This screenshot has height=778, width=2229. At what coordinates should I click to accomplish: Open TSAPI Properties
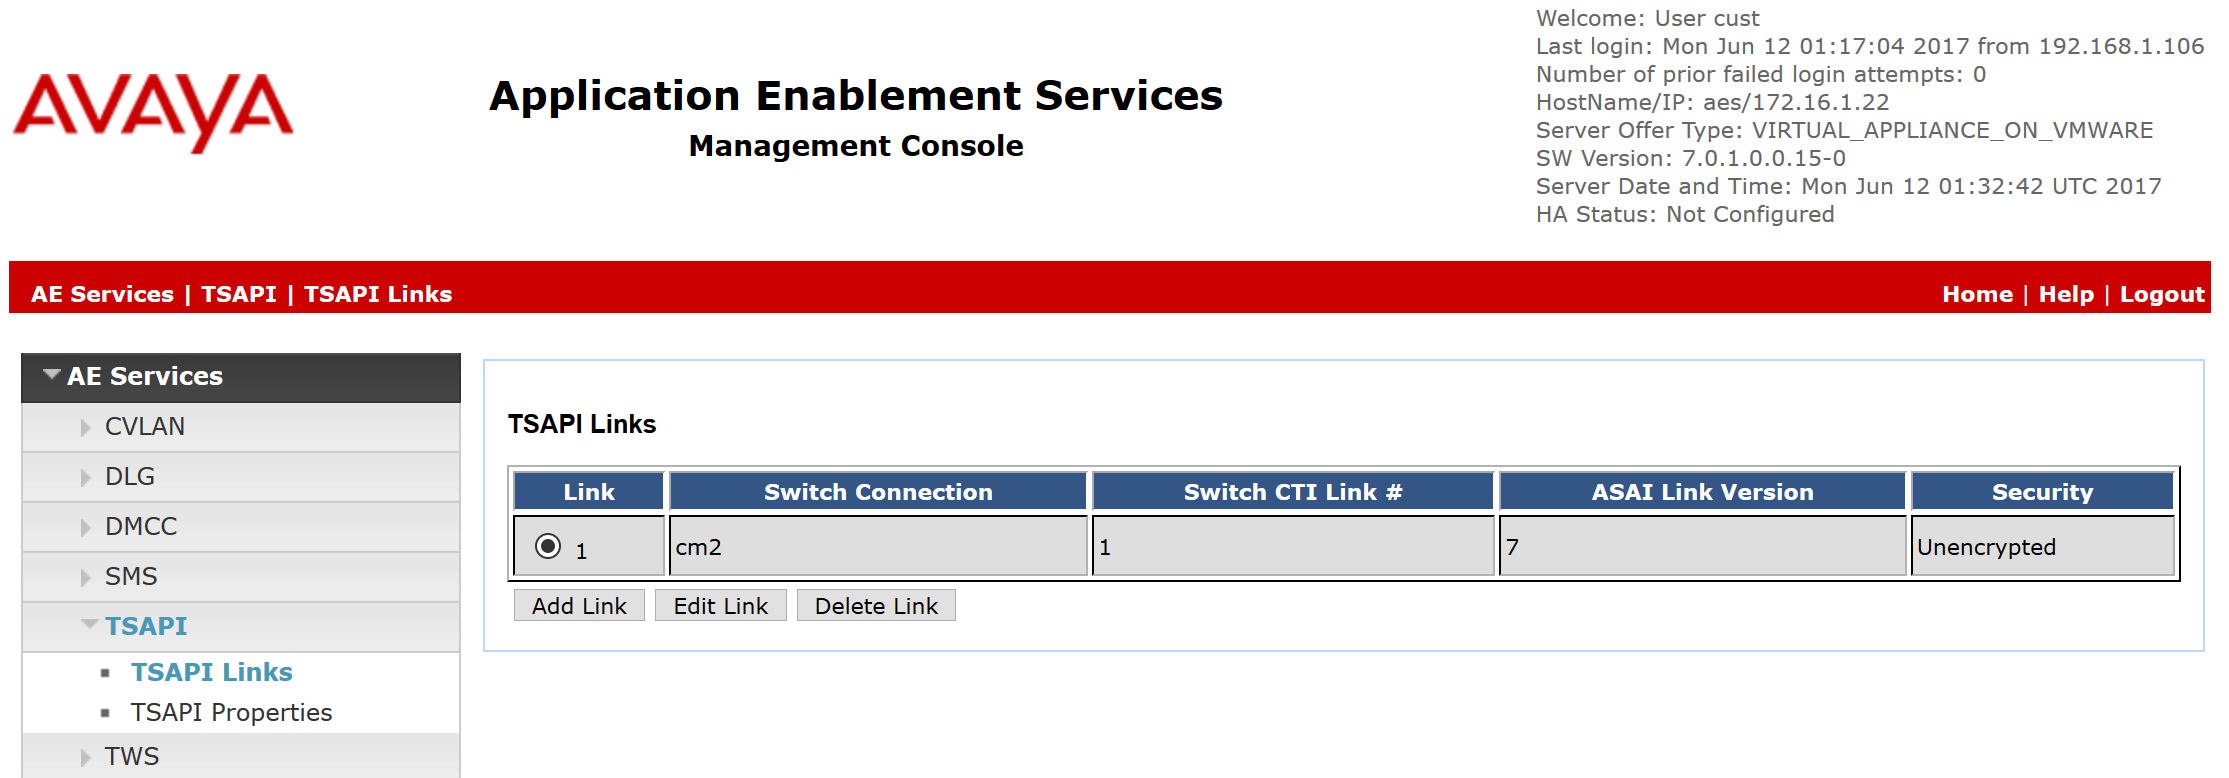(231, 712)
